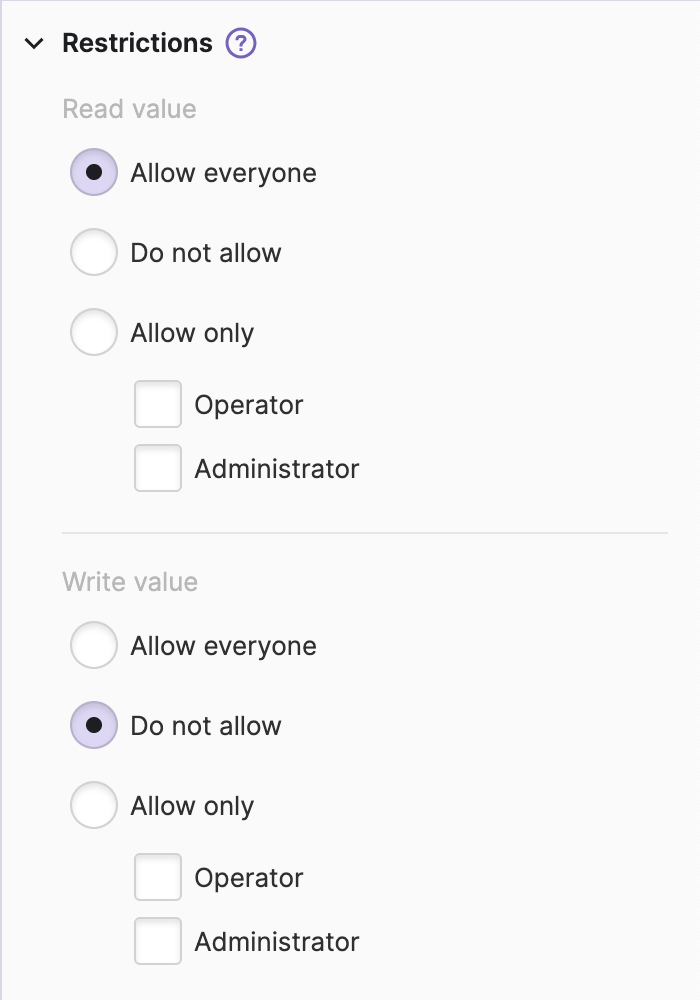Click "Do not allow" label text under Read value
700x1000 pixels.
click(x=206, y=254)
